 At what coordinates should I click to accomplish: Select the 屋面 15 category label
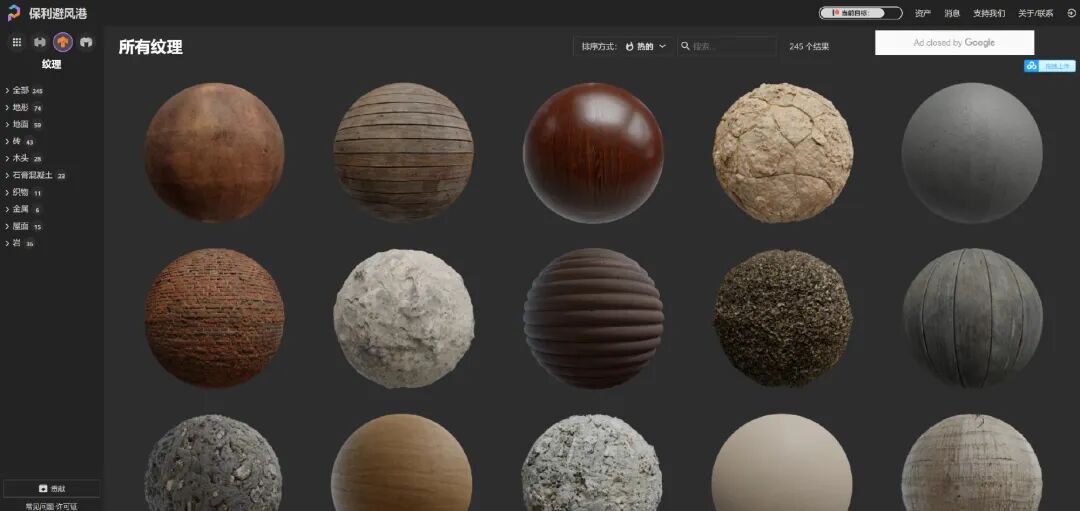pyautogui.click(x=28, y=226)
